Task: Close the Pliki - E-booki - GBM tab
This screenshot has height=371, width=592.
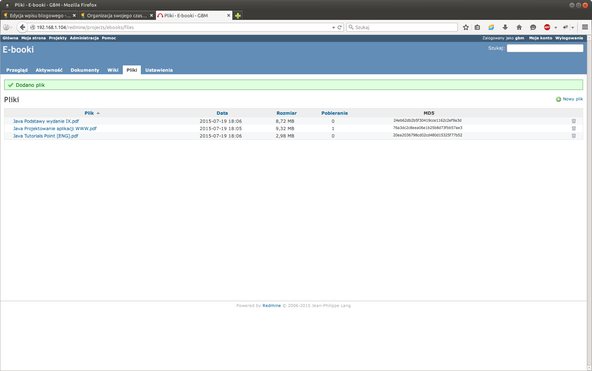Action: tap(228, 15)
